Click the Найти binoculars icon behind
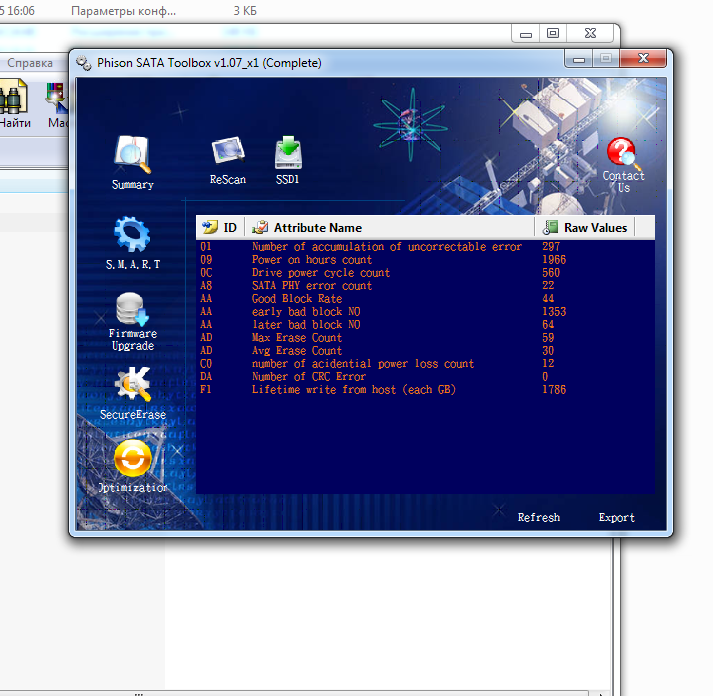The image size is (713, 696). coord(13,97)
